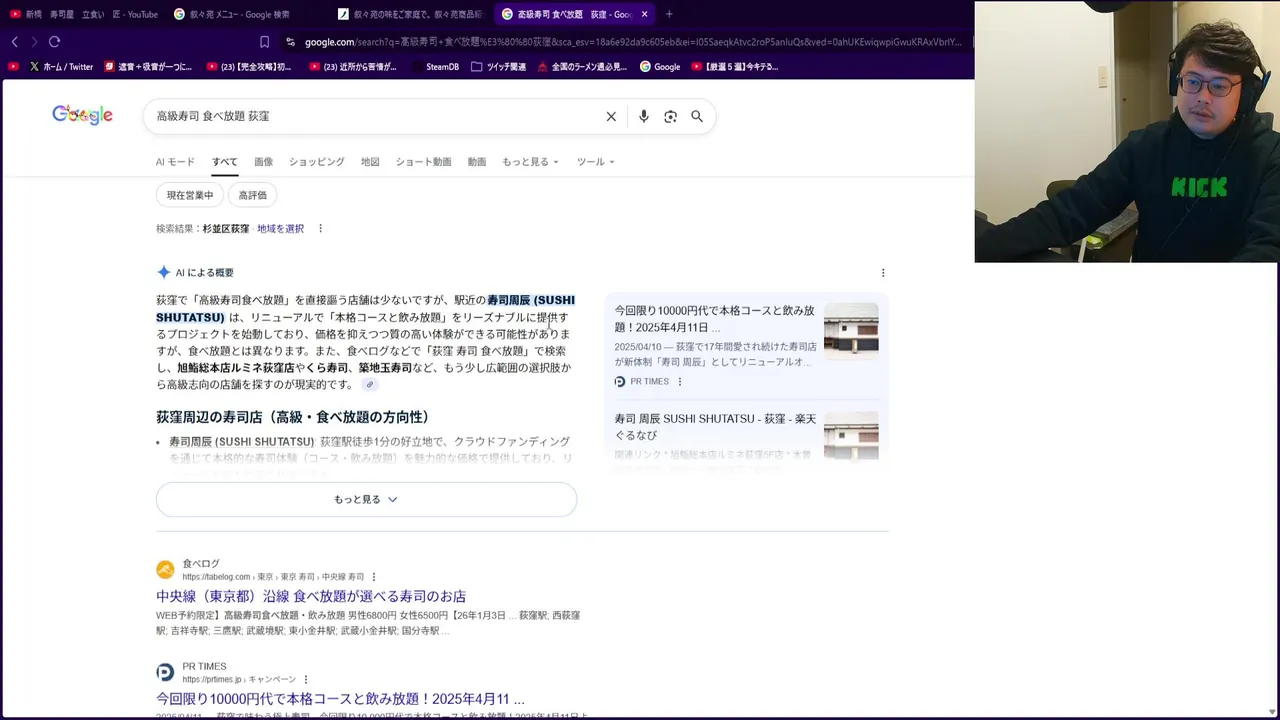Click the 地域を選択 link

pyautogui.click(x=280, y=229)
